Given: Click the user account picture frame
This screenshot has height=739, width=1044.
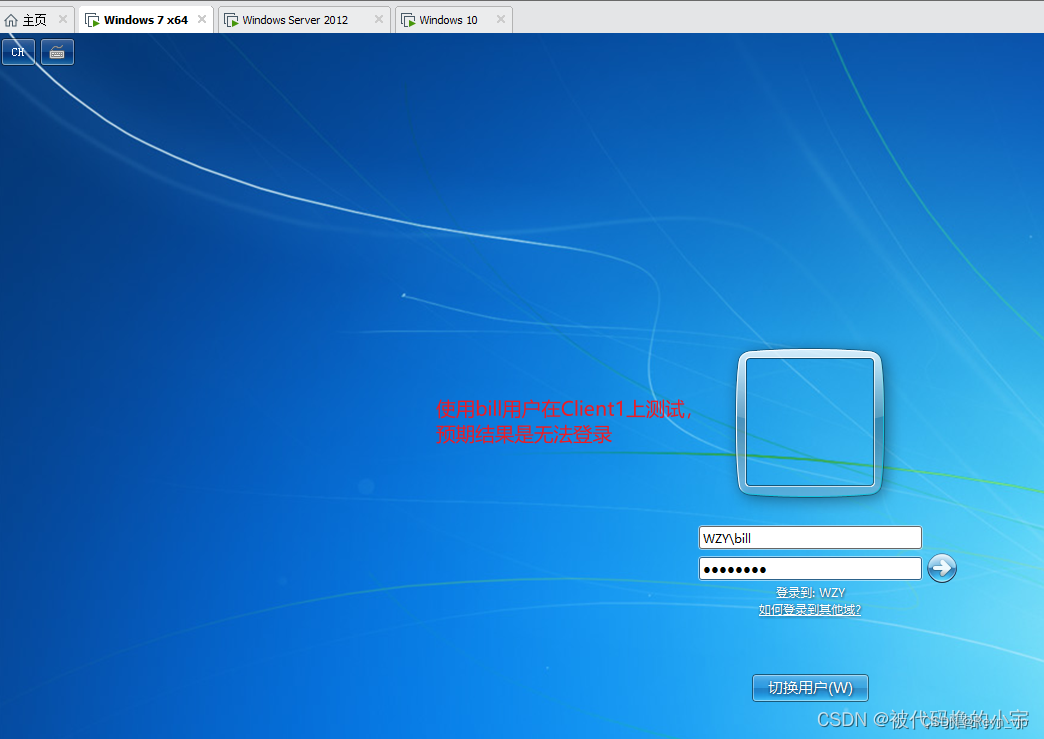Looking at the screenshot, I should (x=810, y=423).
